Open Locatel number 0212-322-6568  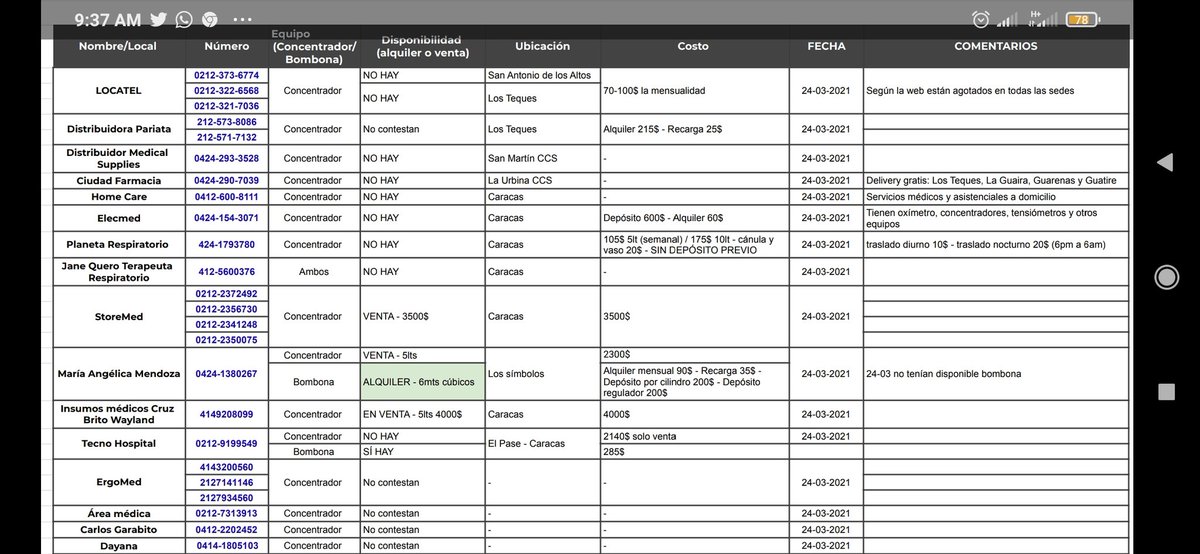click(226, 91)
